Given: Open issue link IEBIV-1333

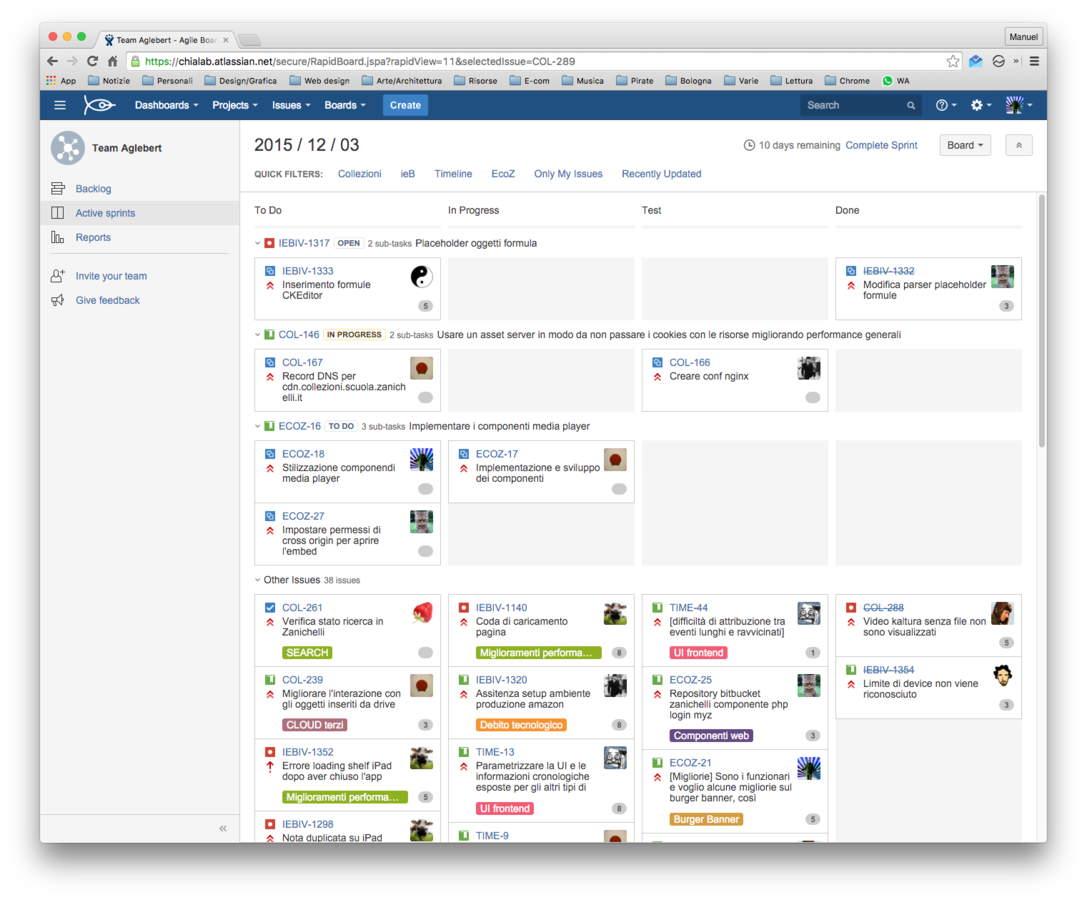Looking at the screenshot, I should [x=307, y=271].
